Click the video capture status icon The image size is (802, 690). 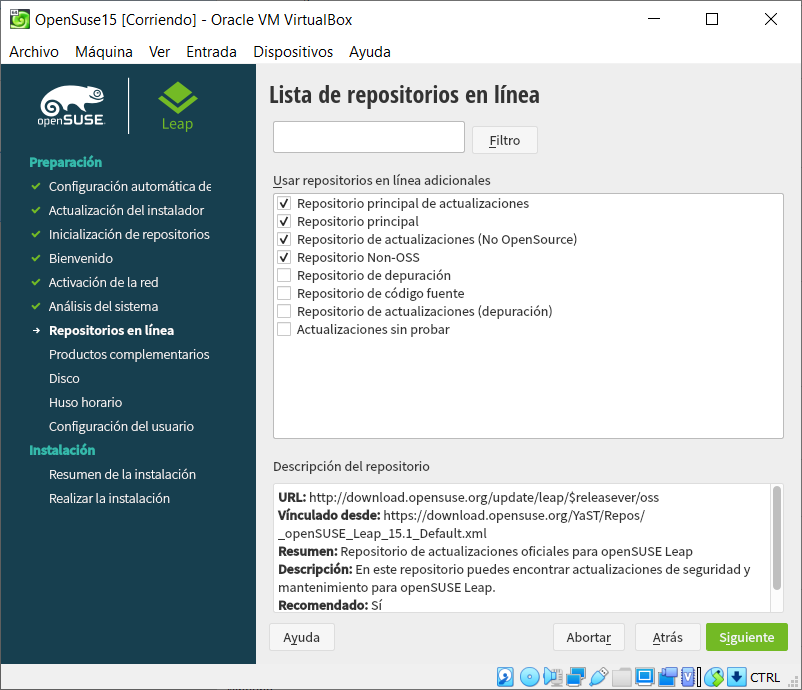667,677
